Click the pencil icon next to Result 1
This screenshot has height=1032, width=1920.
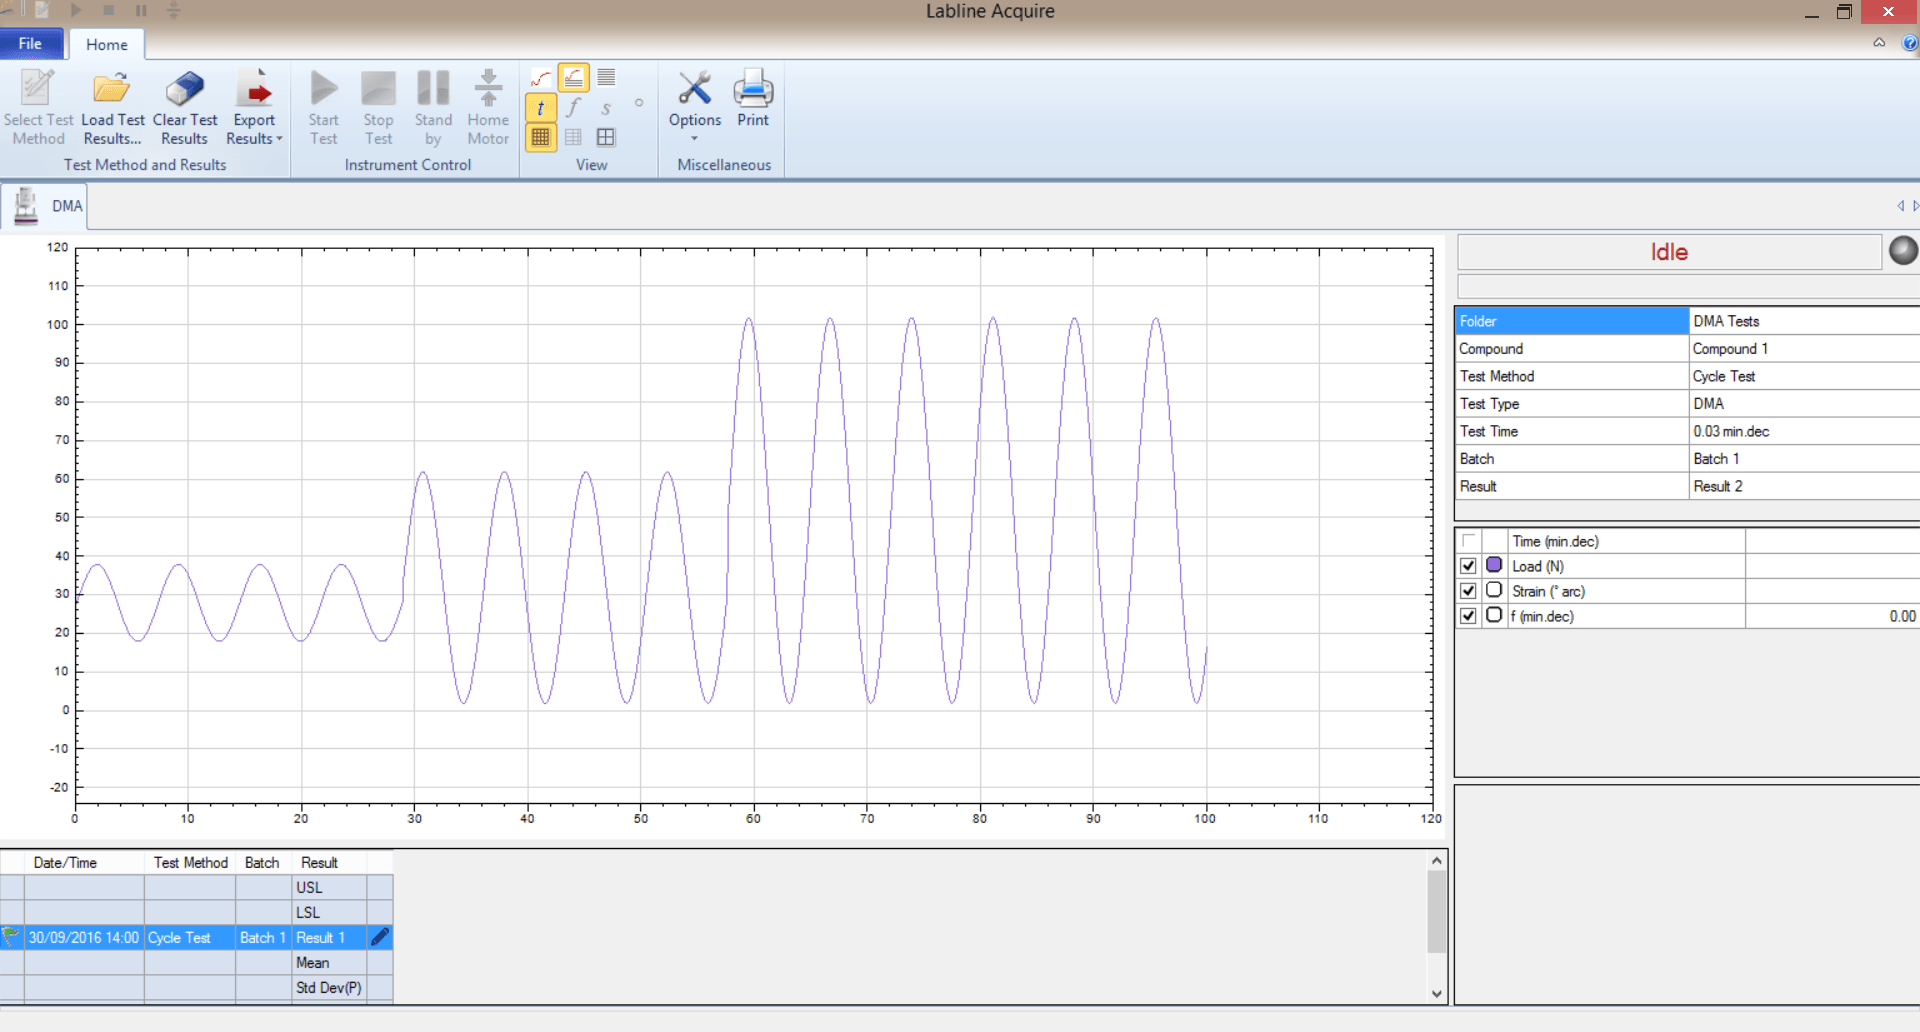tap(379, 938)
